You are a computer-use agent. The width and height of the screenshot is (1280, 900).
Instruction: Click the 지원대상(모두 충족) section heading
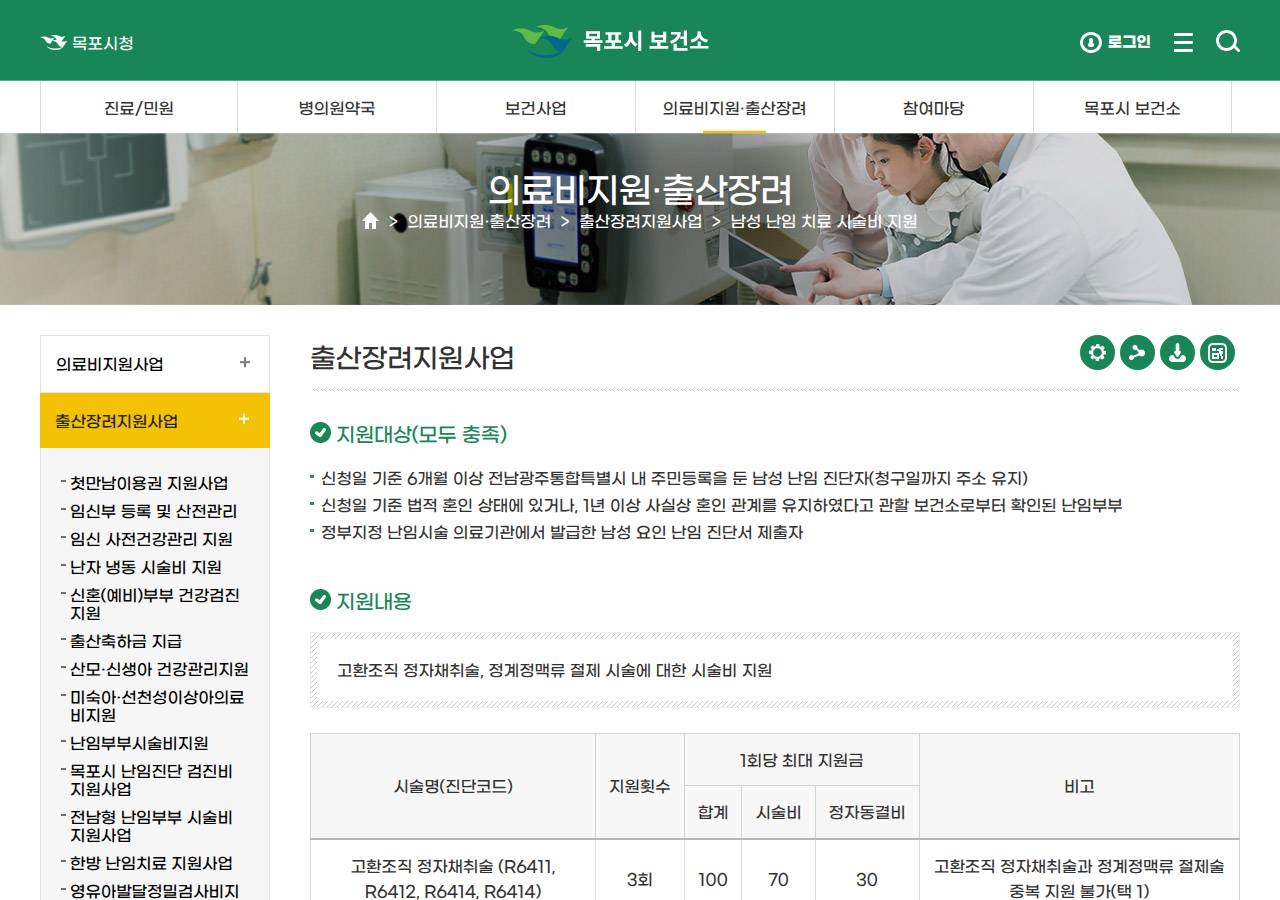click(x=422, y=434)
